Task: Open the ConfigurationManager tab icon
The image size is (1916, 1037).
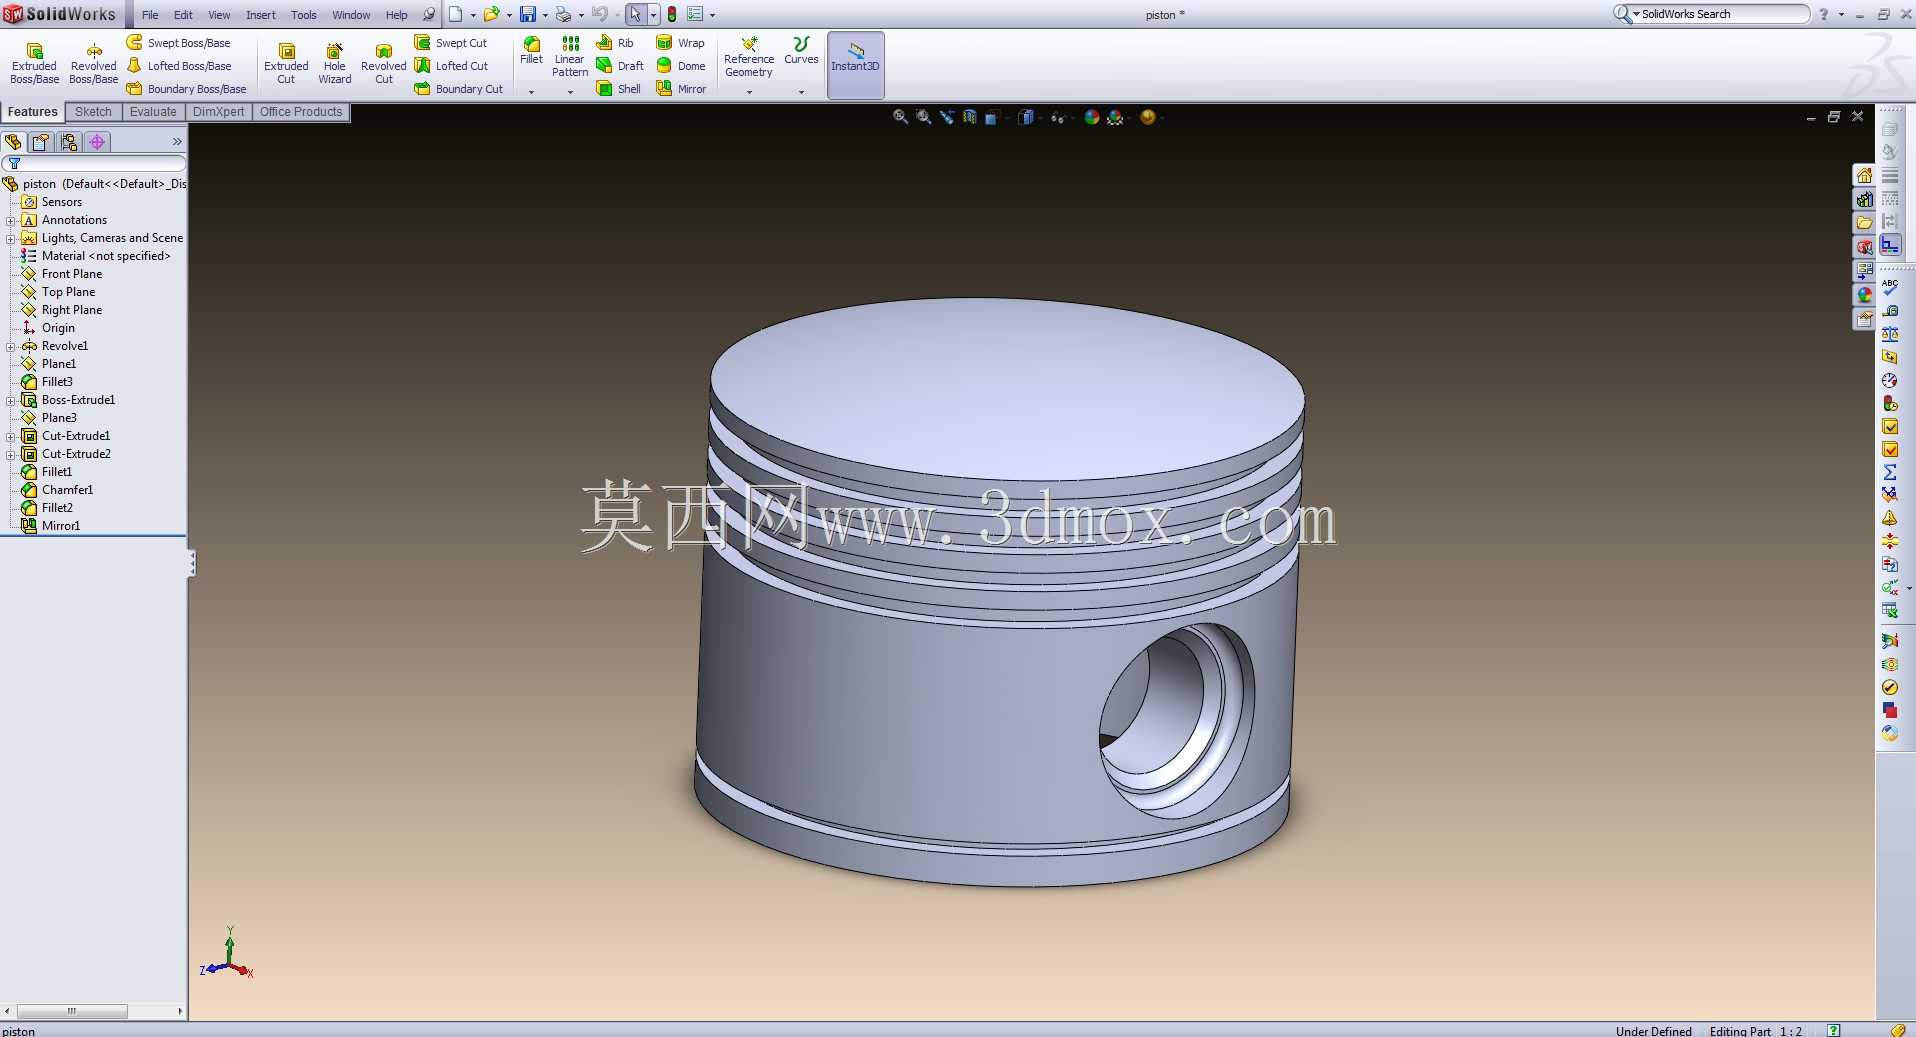Action: tap(69, 142)
